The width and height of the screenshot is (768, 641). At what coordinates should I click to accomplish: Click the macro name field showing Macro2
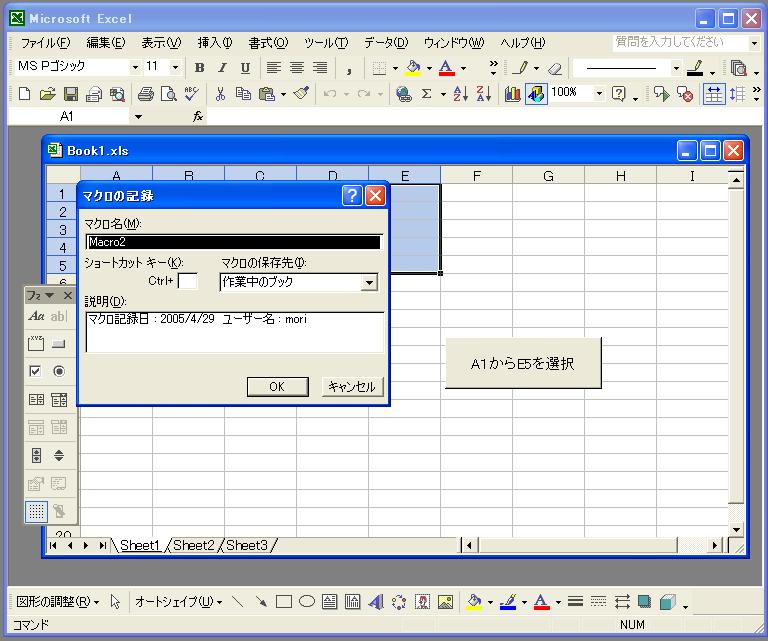[x=234, y=242]
